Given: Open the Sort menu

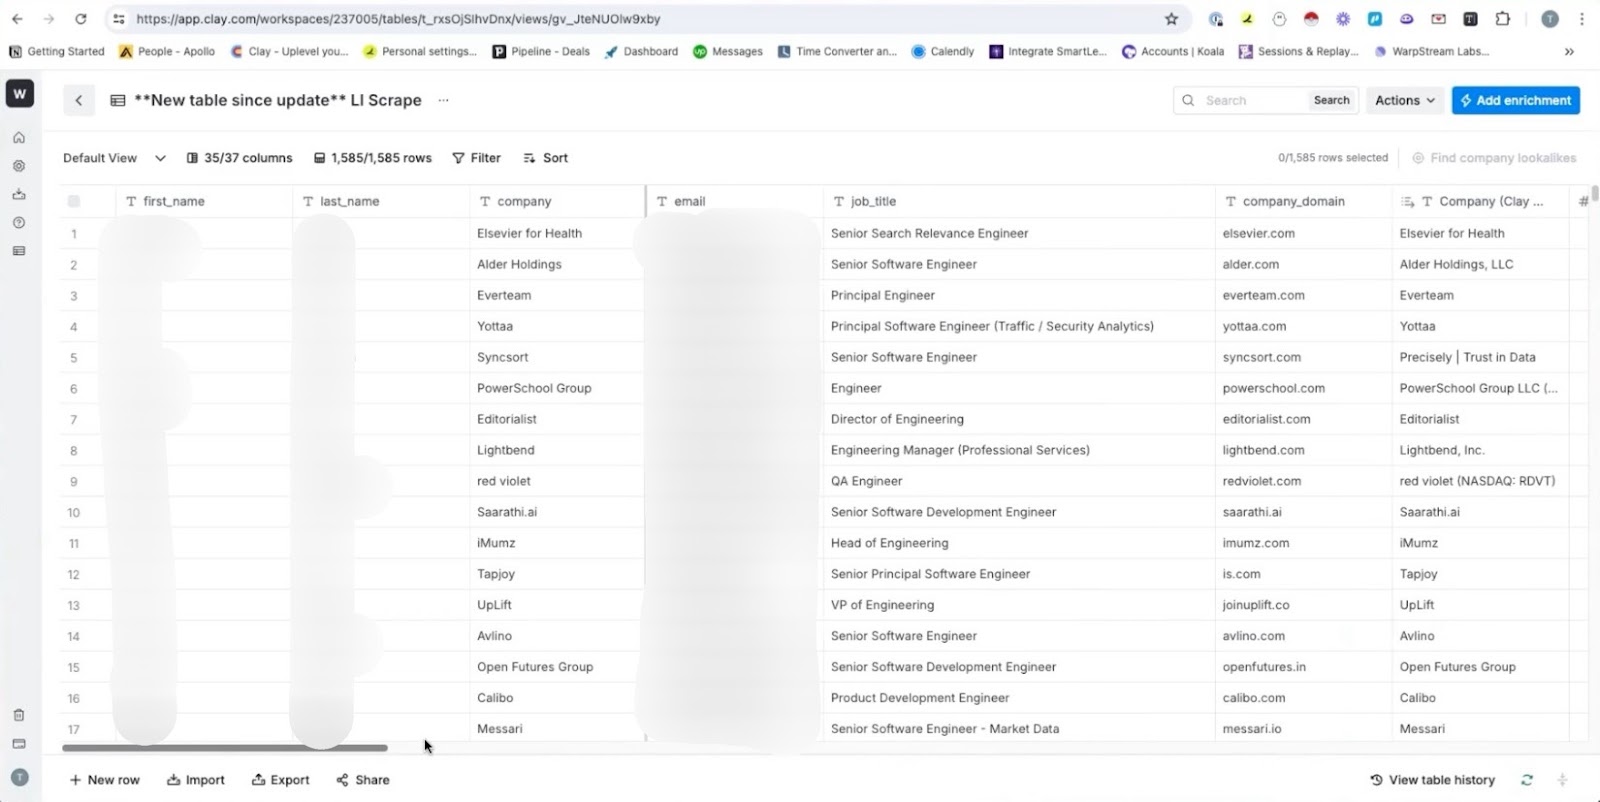Looking at the screenshot, I should pyautogui.click(x=545, y=158).
